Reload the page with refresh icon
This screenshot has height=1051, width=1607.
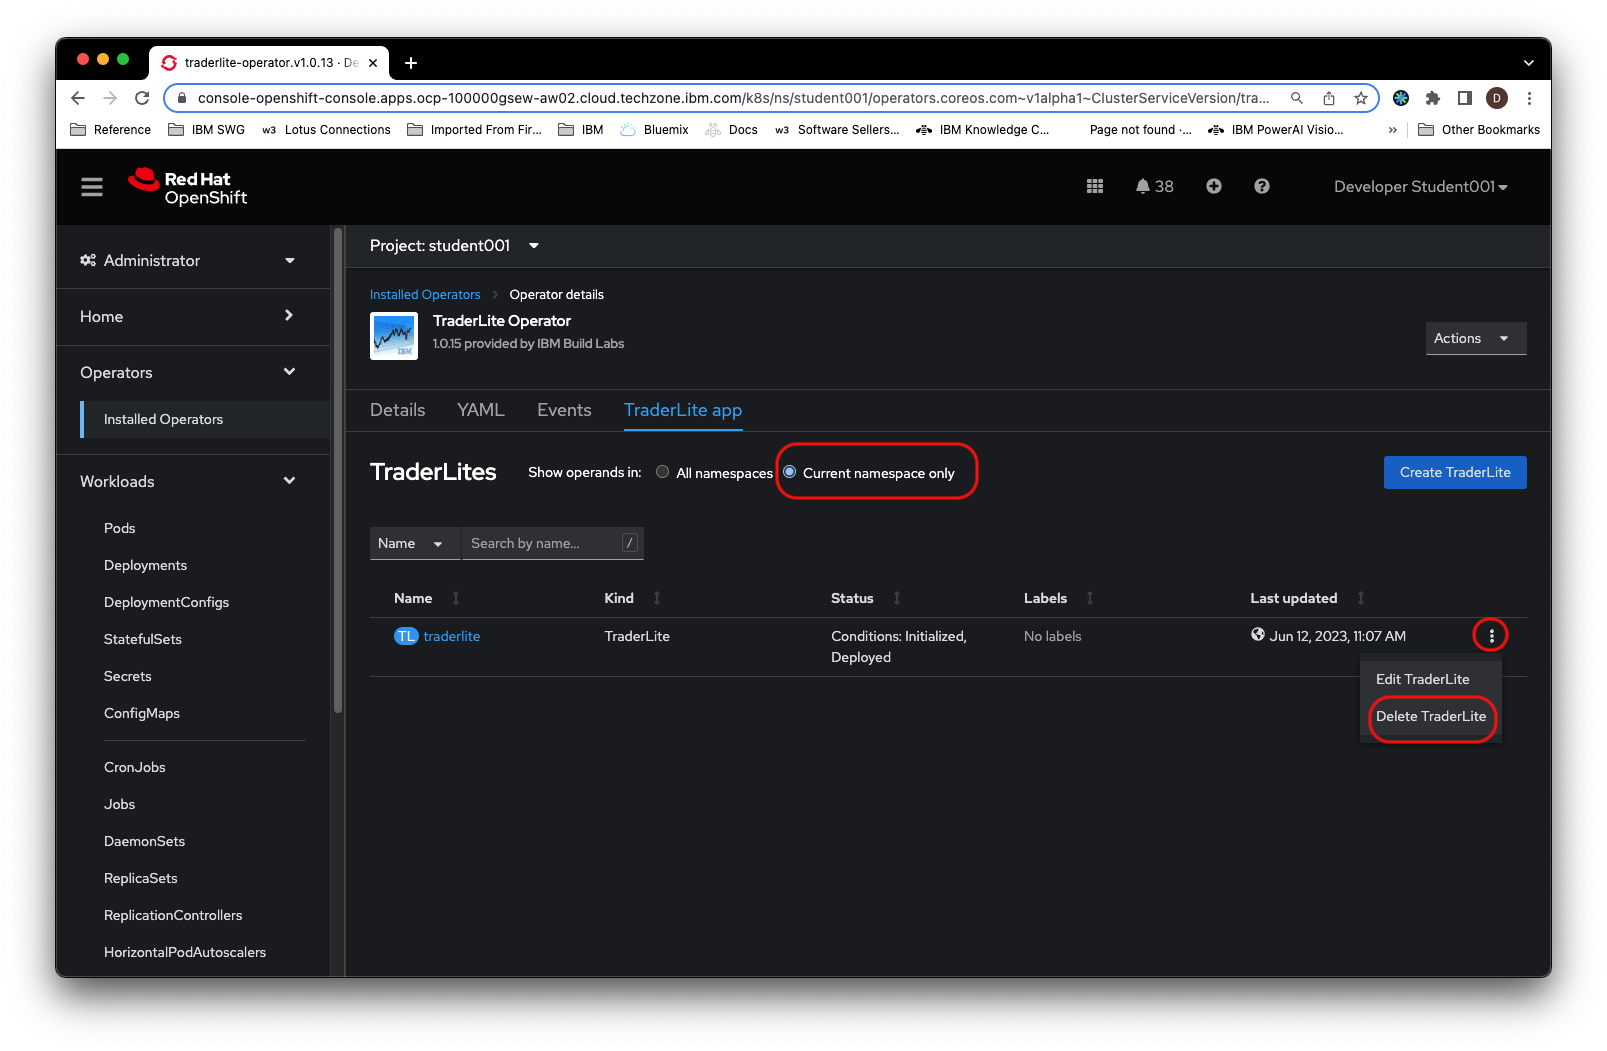point(142,98)
